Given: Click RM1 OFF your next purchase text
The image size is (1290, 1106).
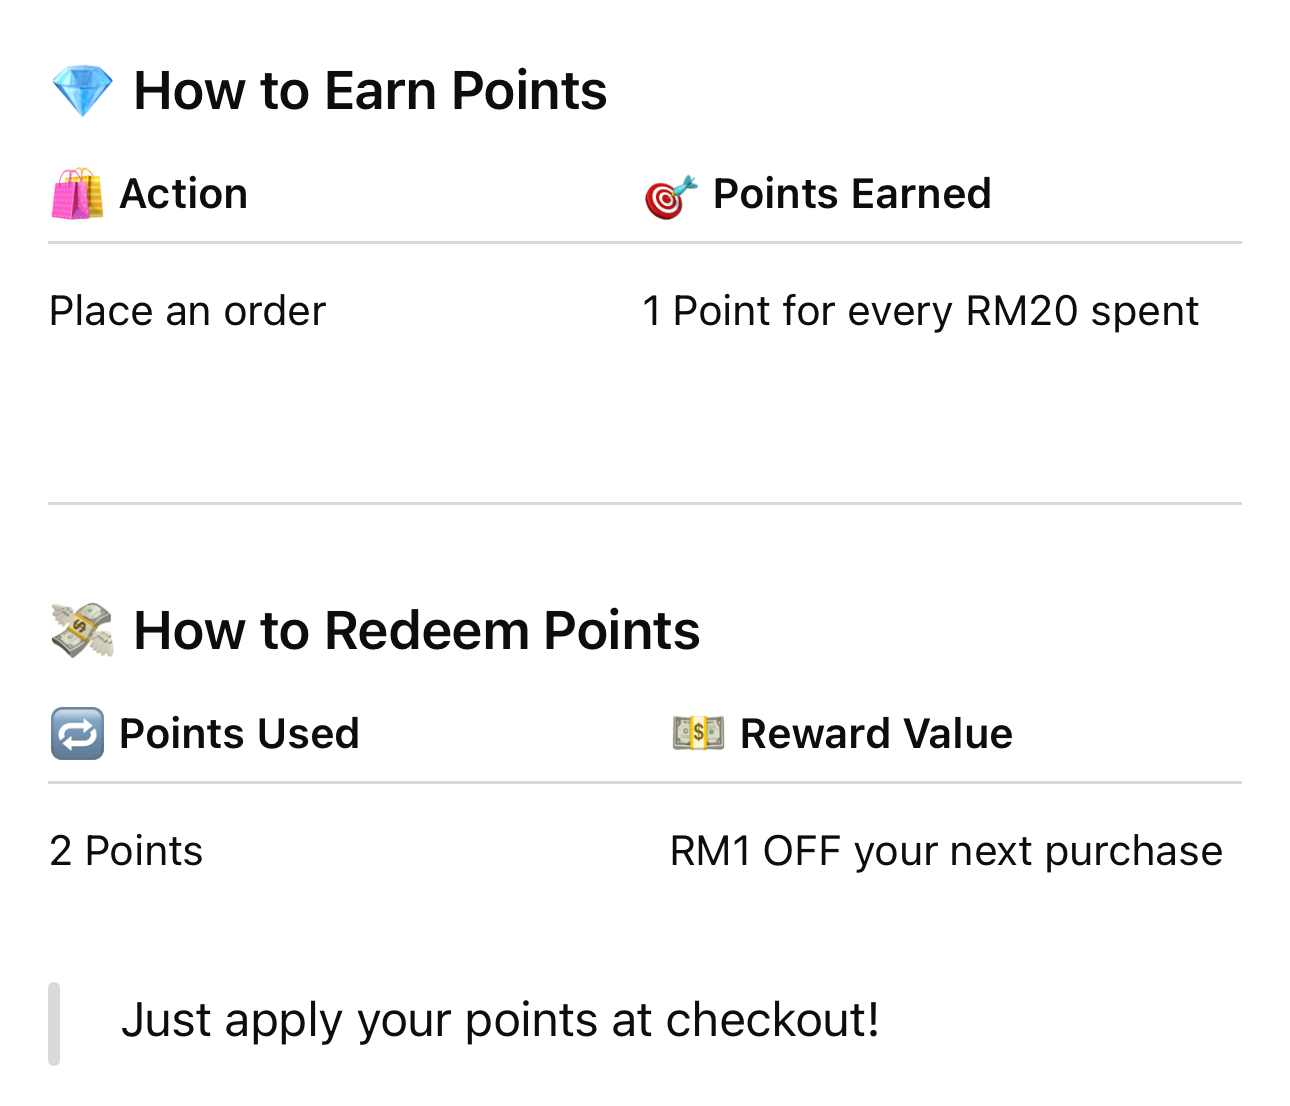Looking at the screenshot, I should pyautogui.click(x=946, y=851).
